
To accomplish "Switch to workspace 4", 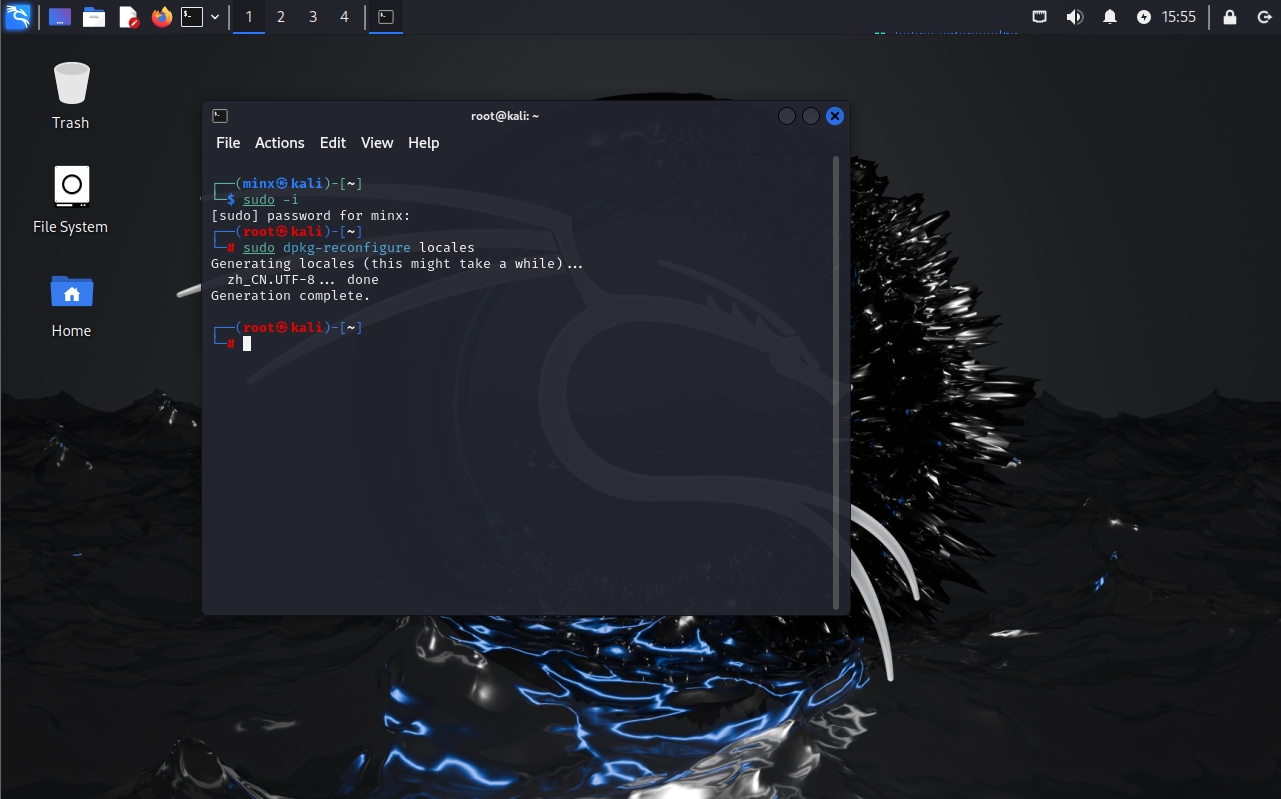I will (x=344, y=17).
